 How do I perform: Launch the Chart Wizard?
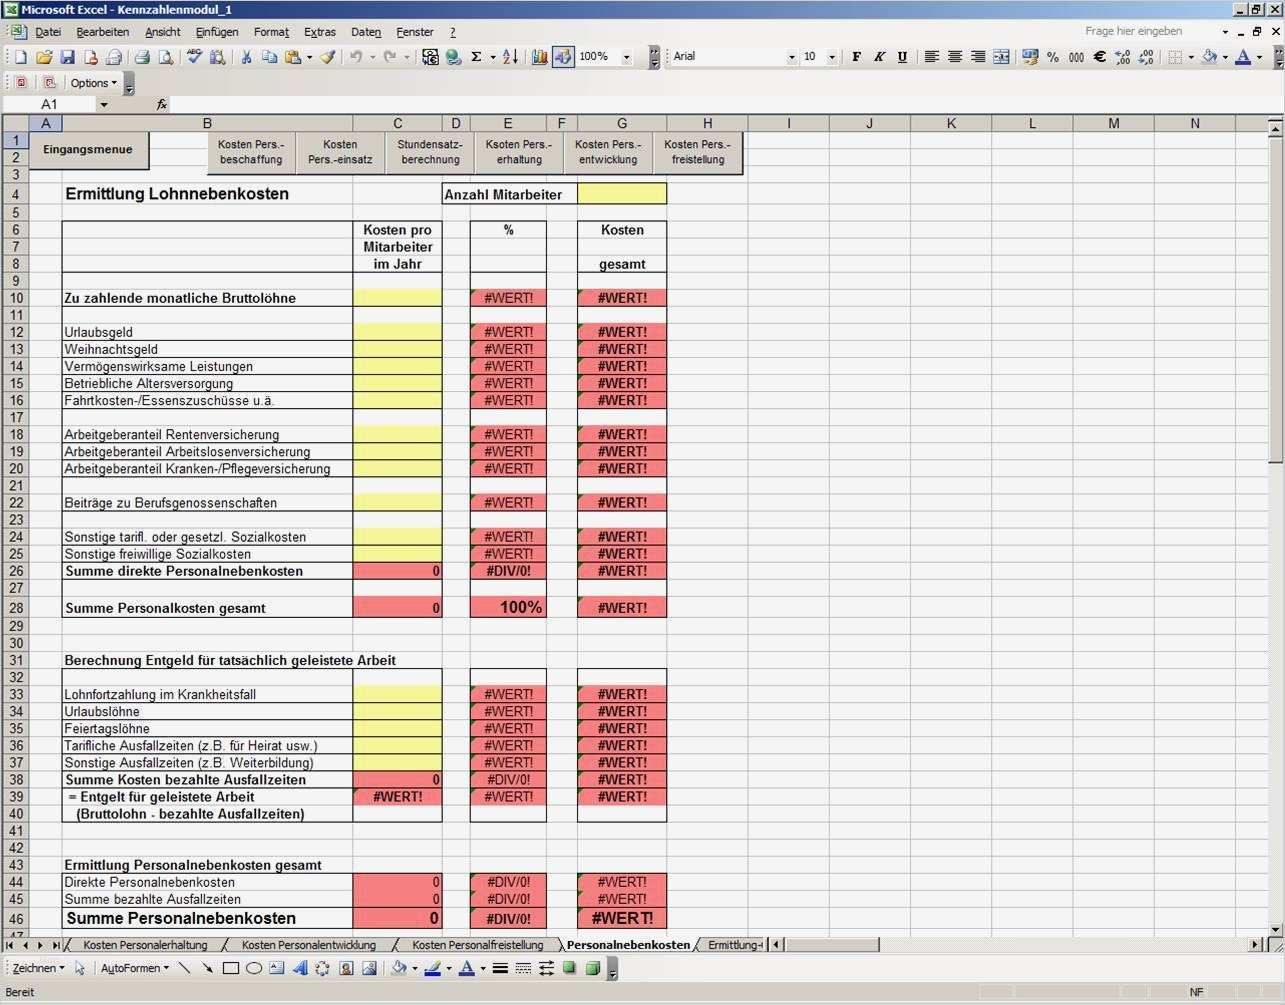[x=540, y=57]
